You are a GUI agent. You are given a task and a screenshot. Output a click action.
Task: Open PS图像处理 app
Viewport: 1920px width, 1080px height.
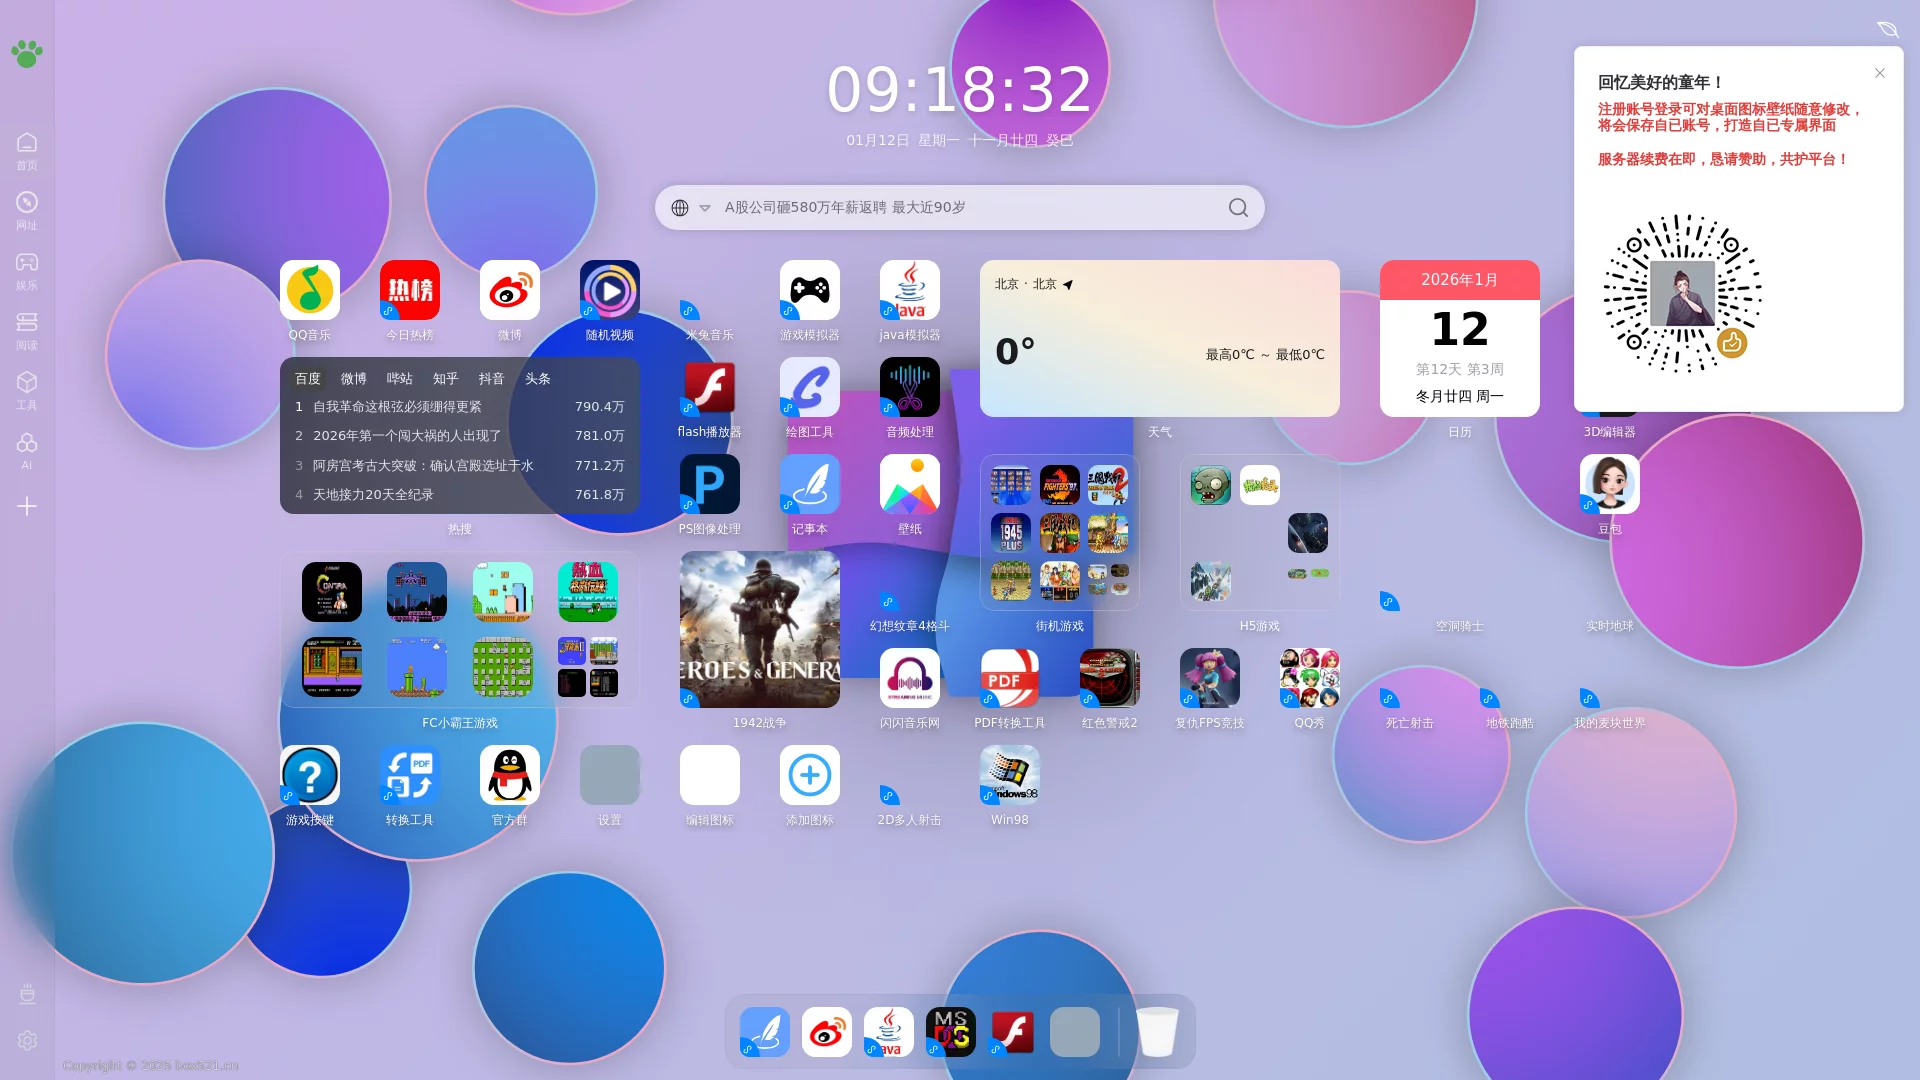(709, 484)
